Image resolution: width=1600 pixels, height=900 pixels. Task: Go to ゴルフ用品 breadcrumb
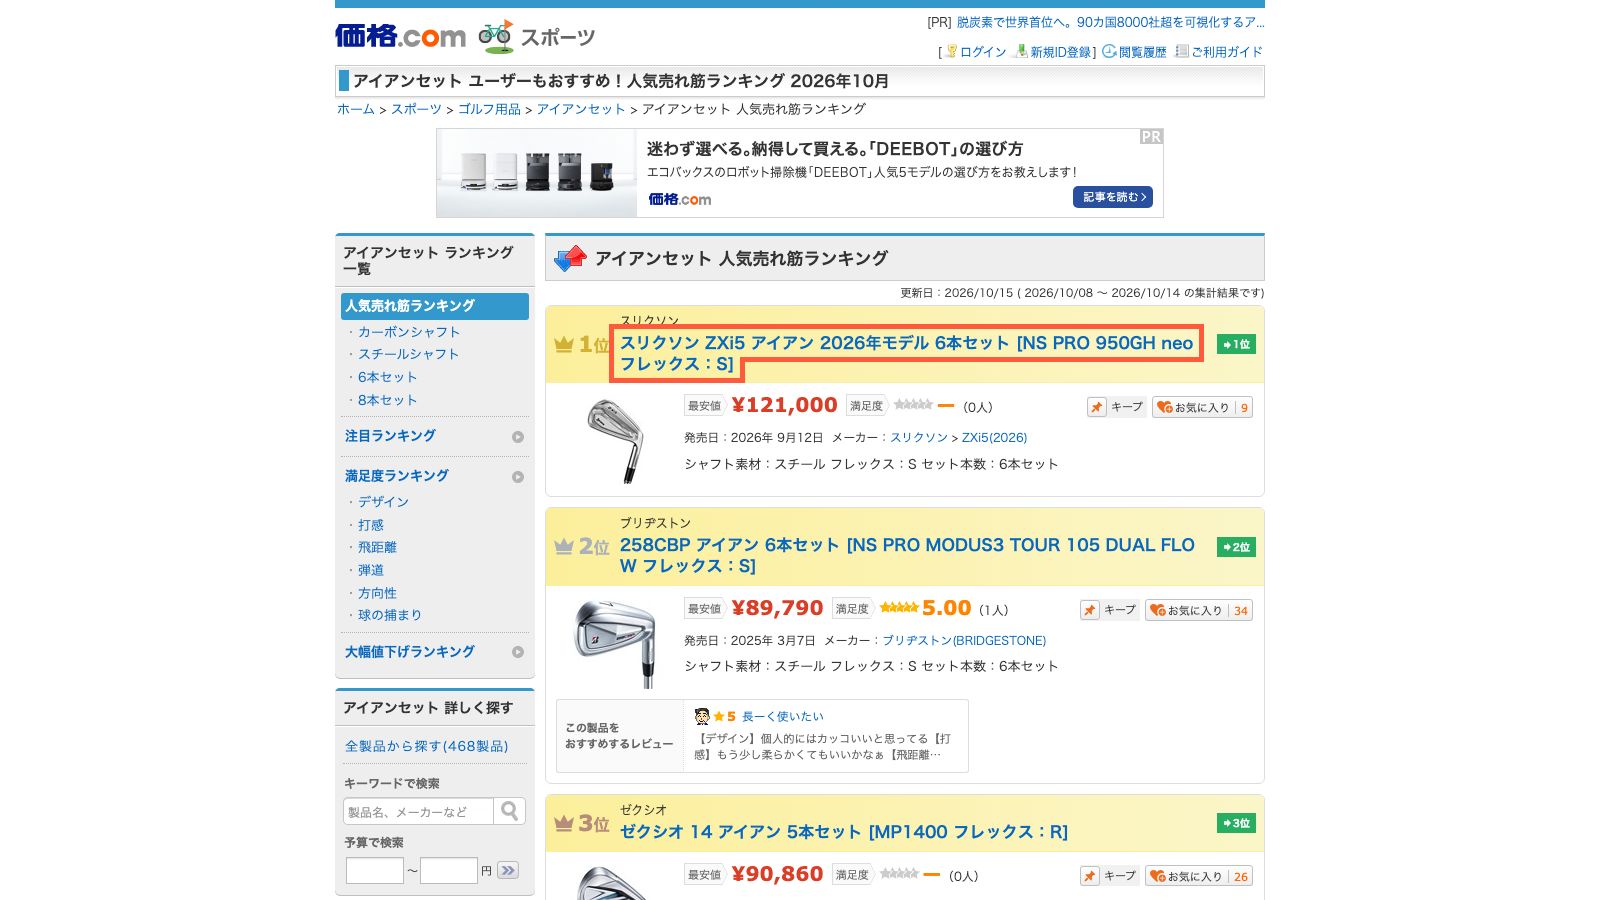(x=489, y=109)
